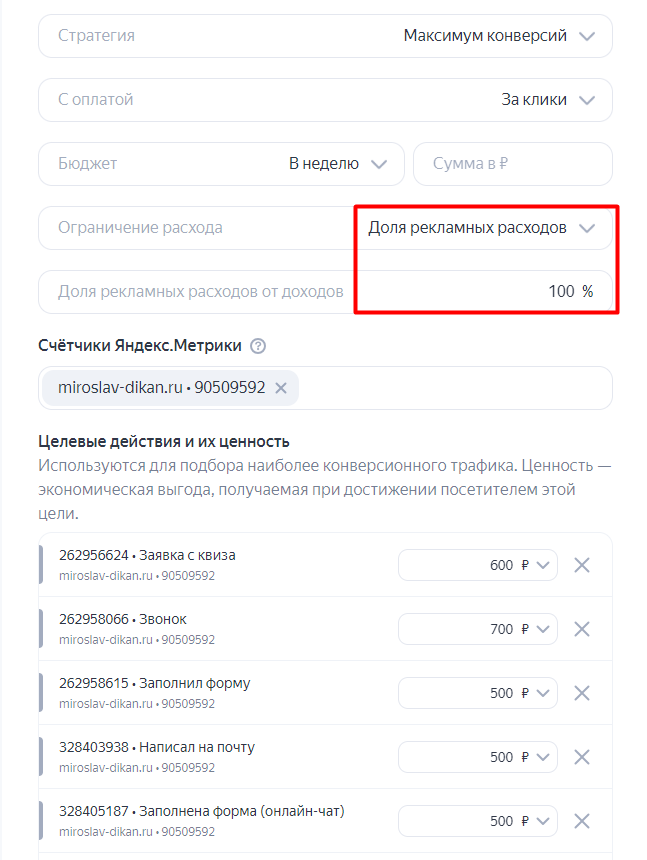Remove the Заполнил форму goal
This screenshot has height=860, width=647.
click(582, 693)
